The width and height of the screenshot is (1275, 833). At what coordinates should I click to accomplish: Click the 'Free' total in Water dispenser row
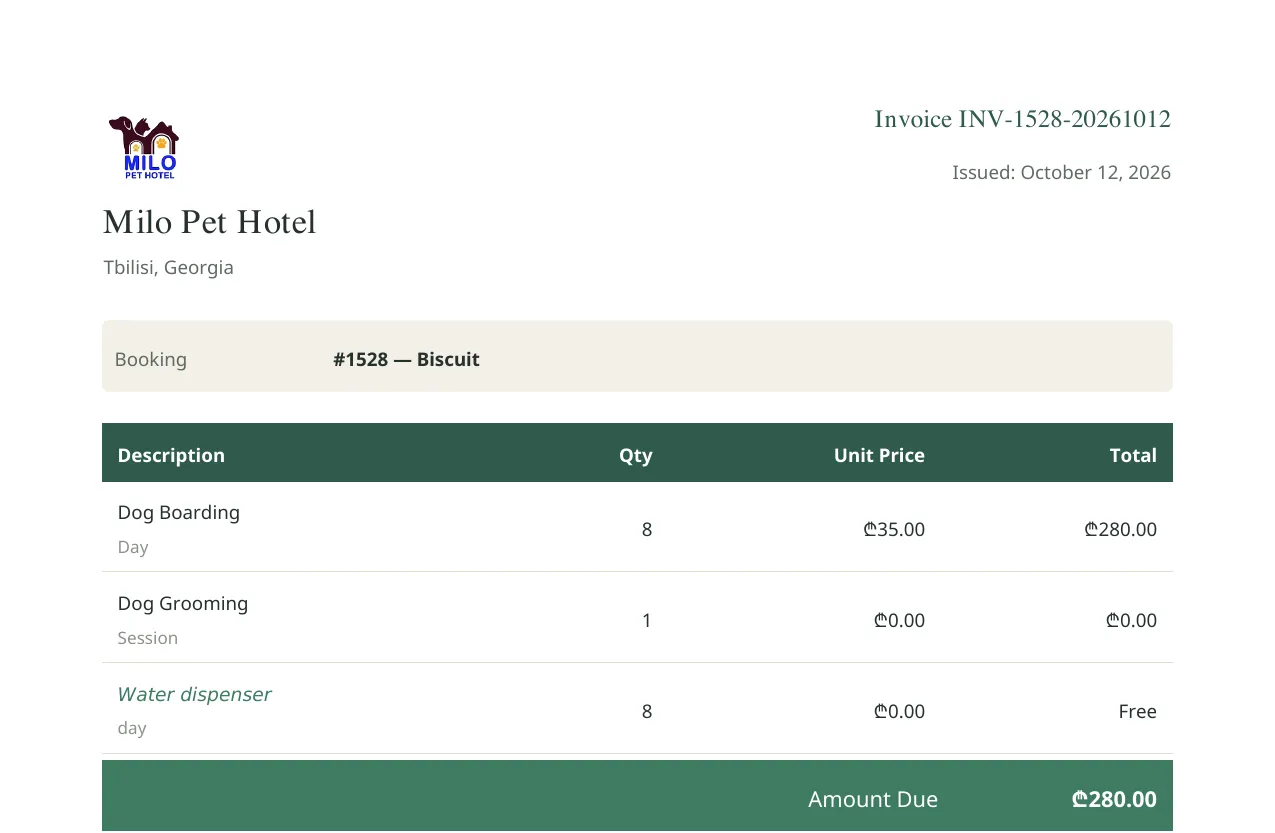[x=1138, y=711]
